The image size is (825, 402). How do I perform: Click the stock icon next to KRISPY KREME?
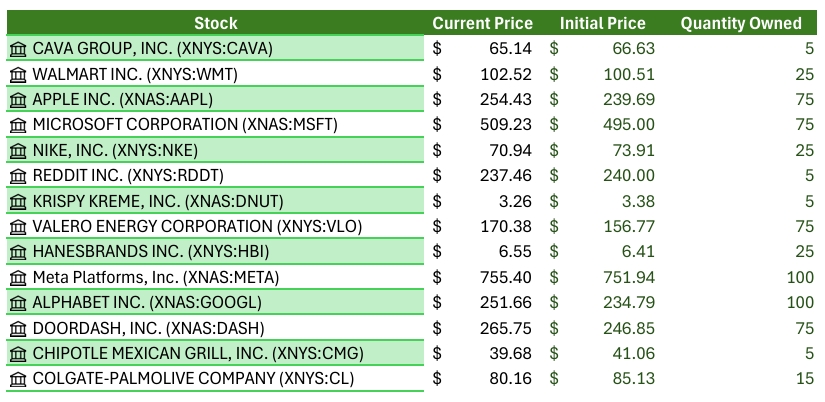[18, 201]
